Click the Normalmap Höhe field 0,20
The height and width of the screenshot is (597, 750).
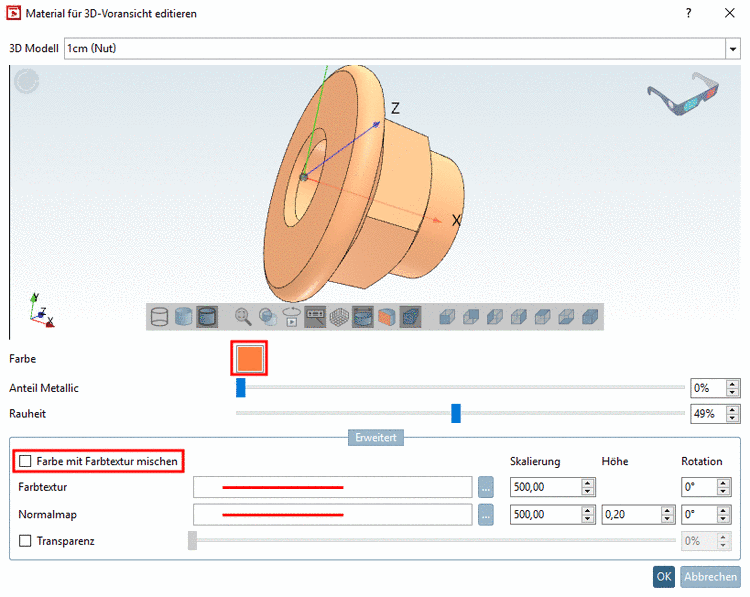point(631,515)
